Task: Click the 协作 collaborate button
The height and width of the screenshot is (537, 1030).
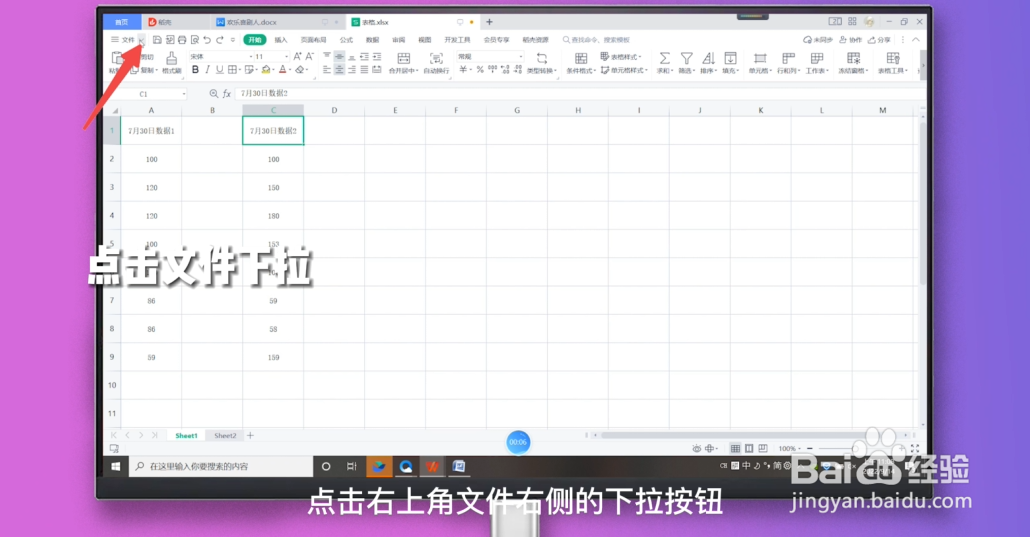Action: point(851,40)
